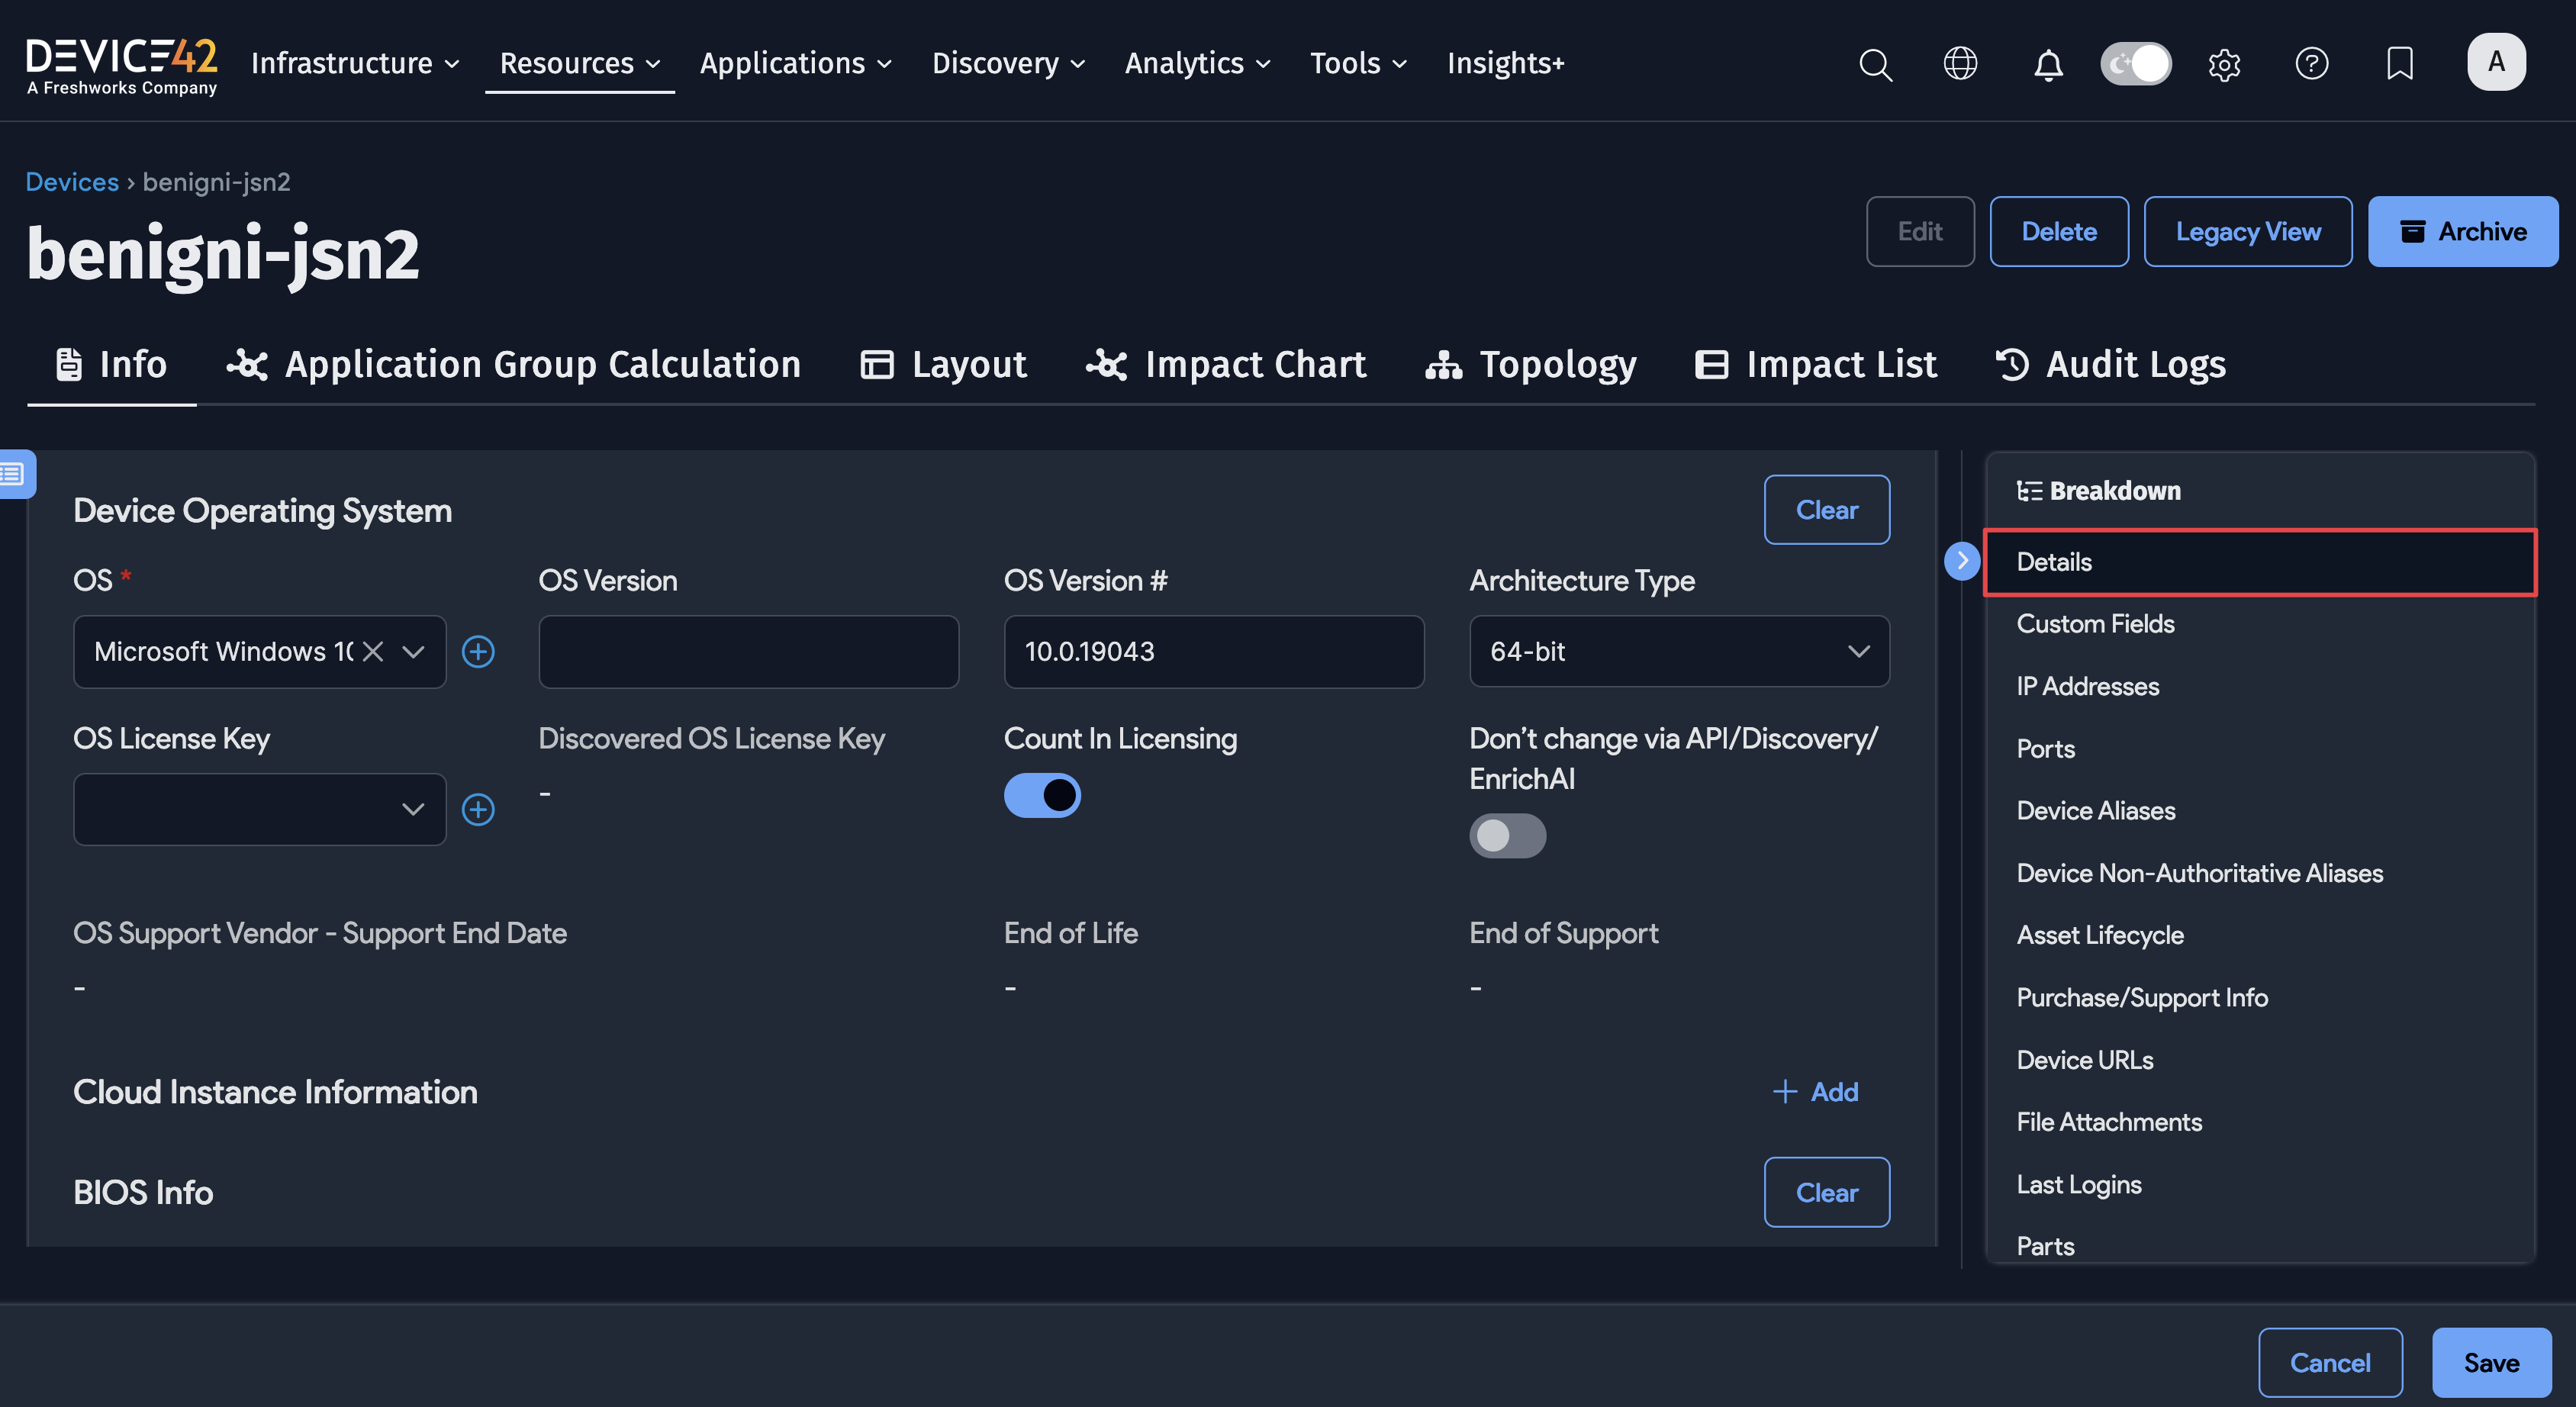
Task: Switch to the Topology tab
Action: point(1531,365)
